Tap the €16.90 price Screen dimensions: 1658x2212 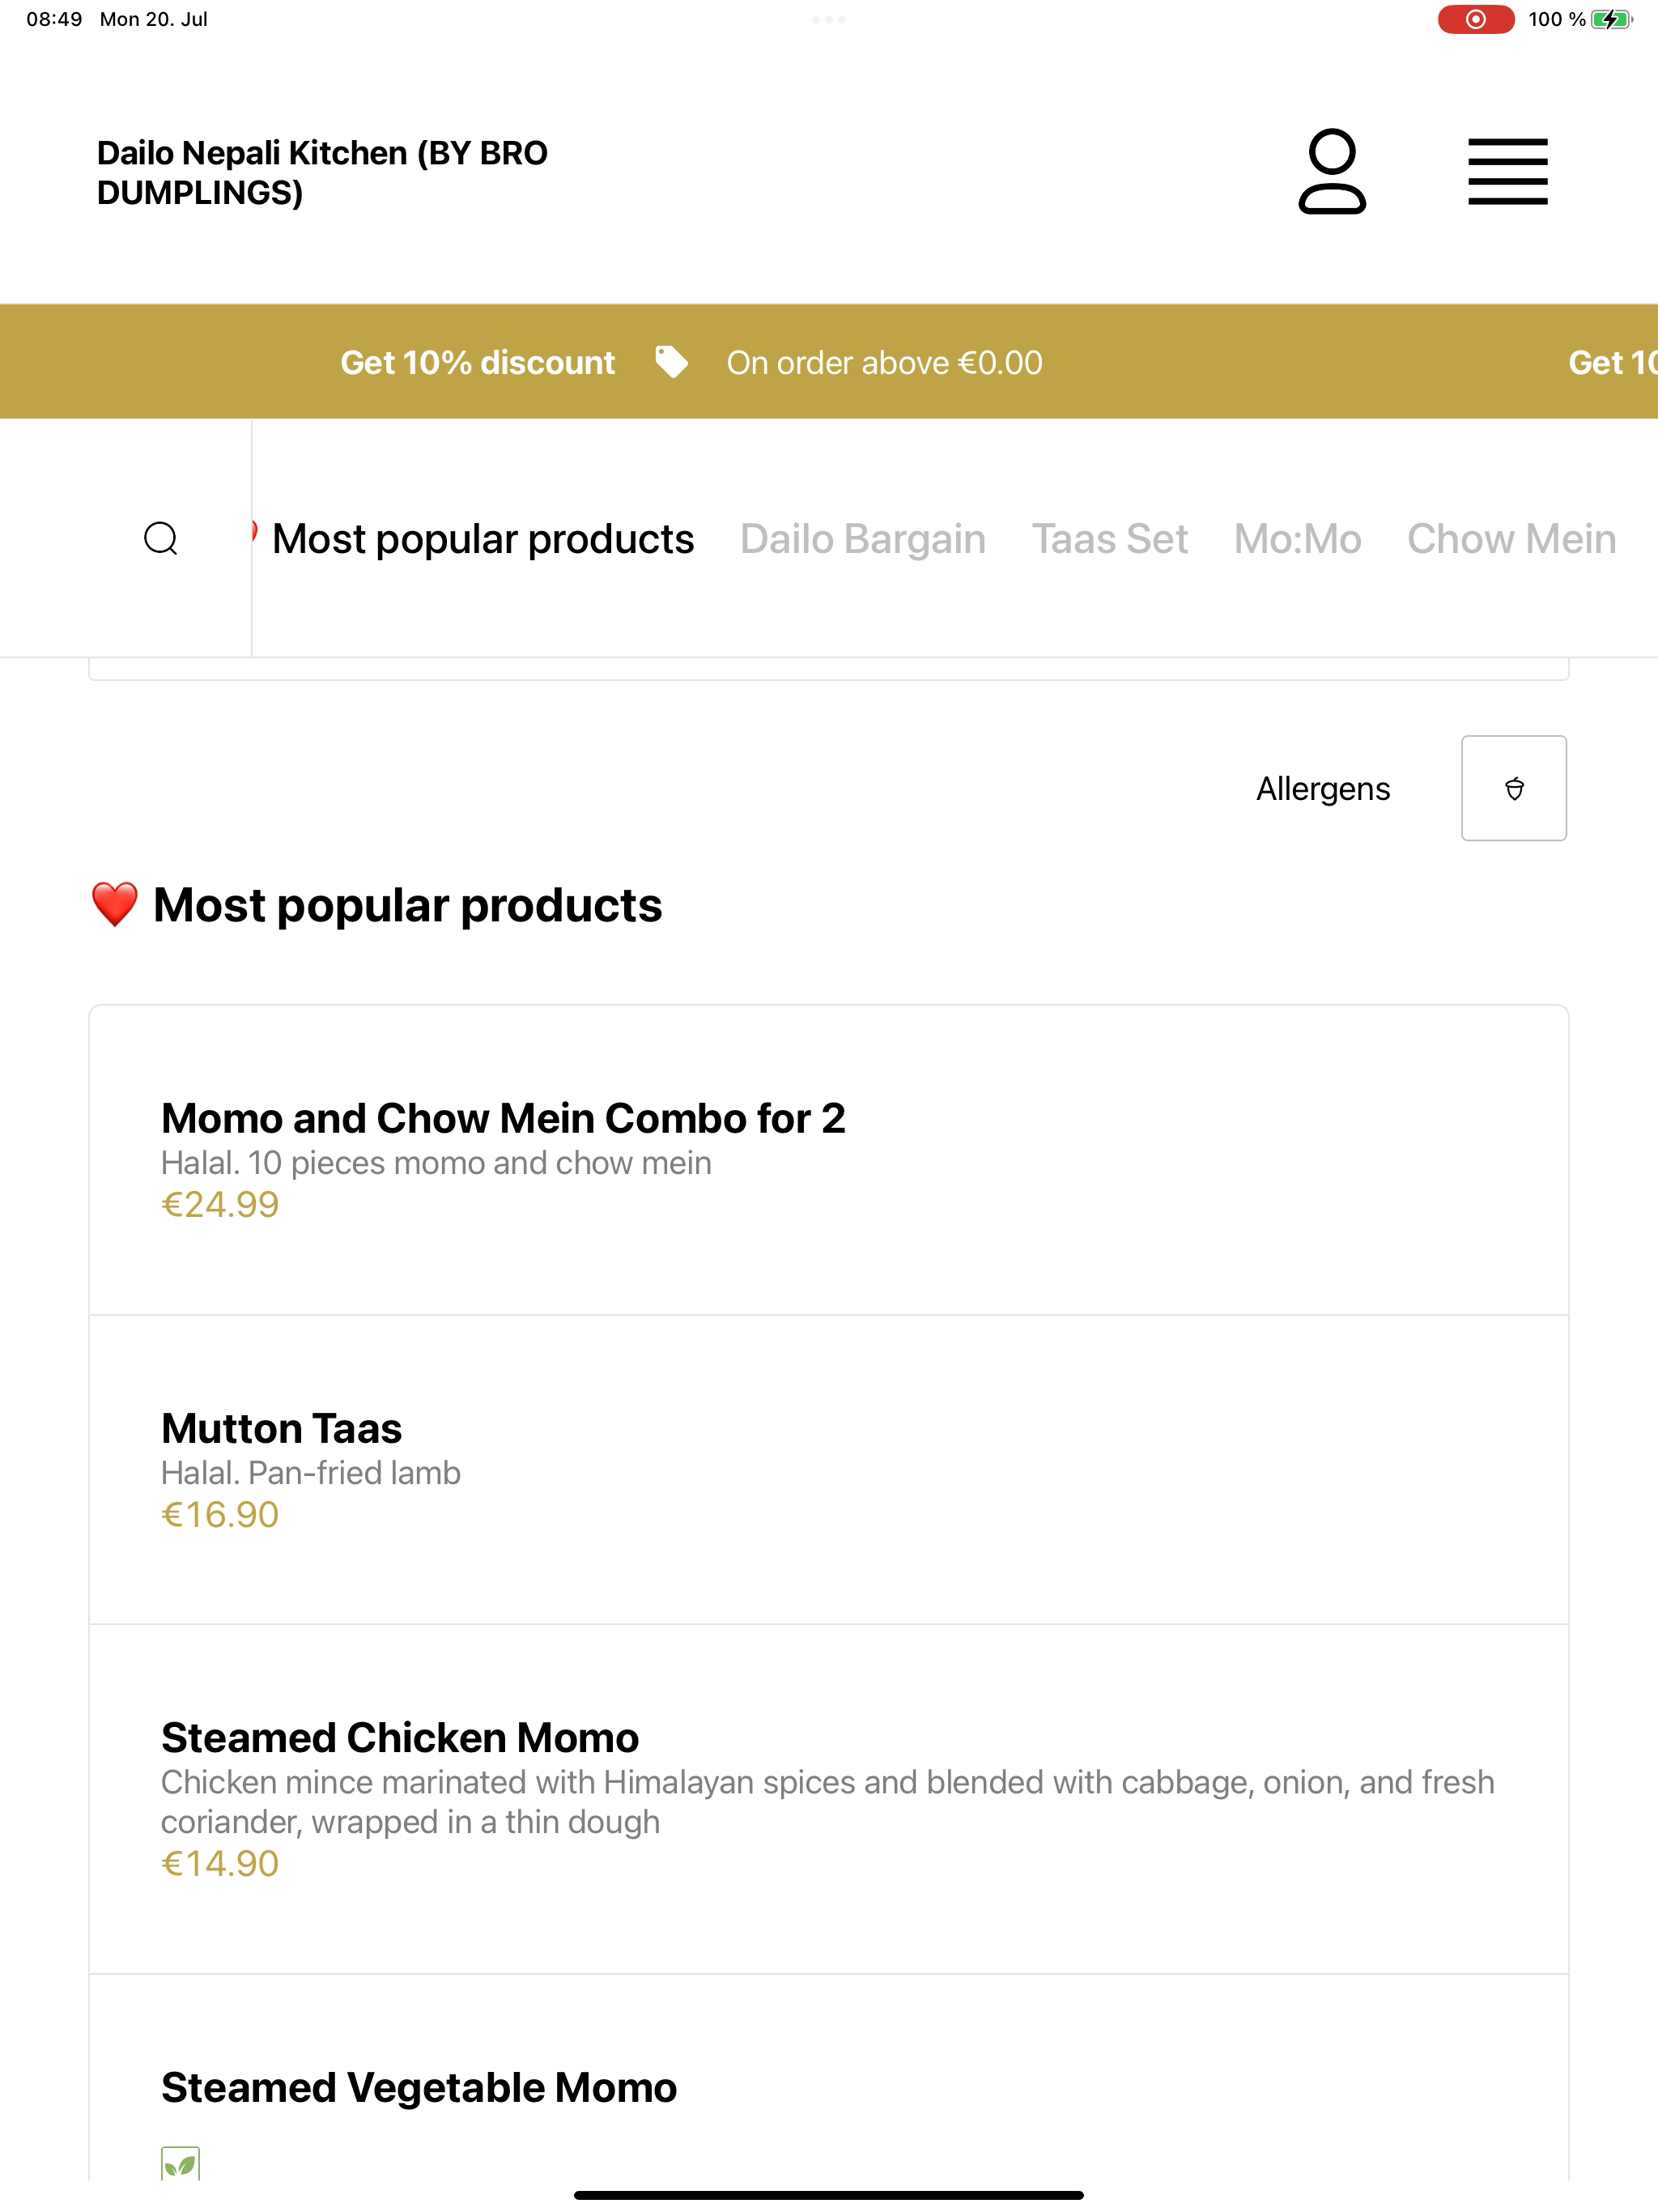(x=220, y=1514)
